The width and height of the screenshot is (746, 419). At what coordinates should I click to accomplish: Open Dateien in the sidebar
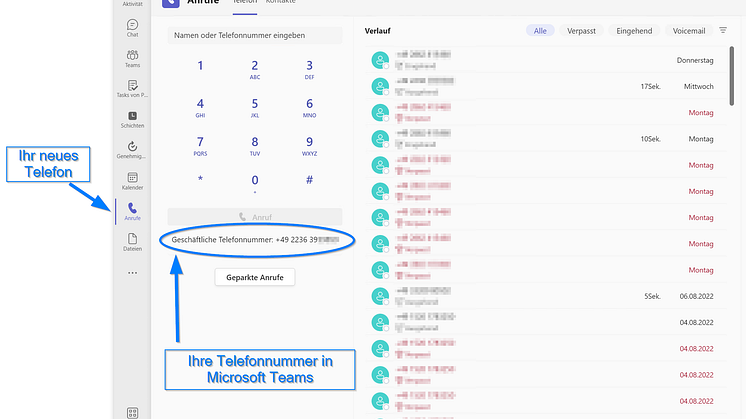(132, 242)
